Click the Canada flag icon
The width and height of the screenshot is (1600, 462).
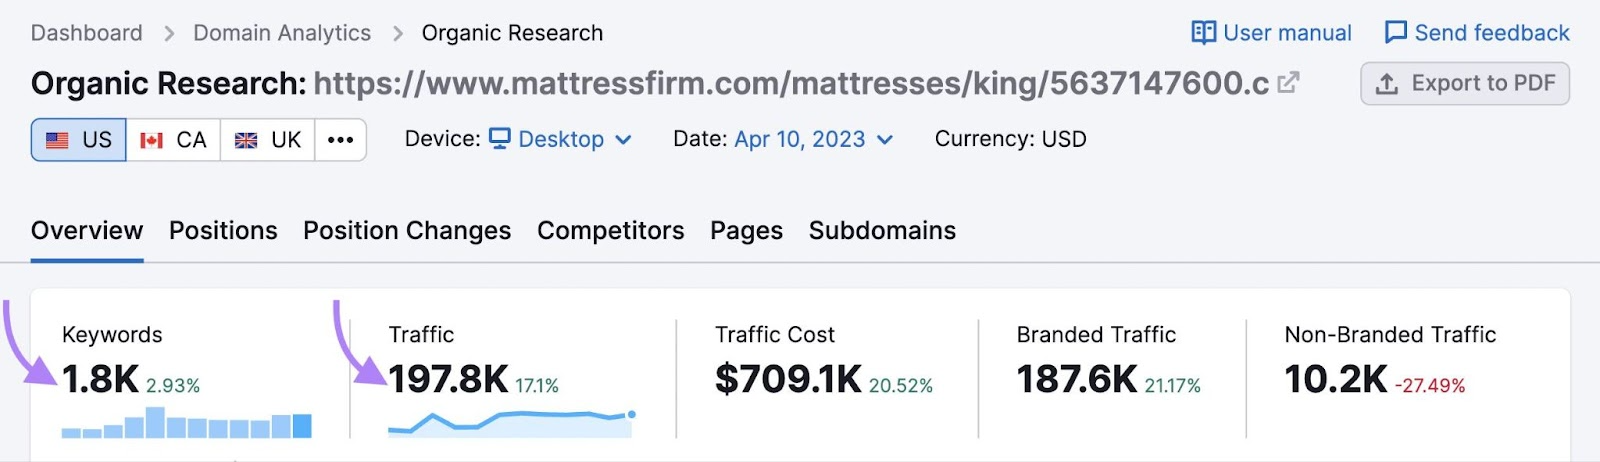point(151,140)
